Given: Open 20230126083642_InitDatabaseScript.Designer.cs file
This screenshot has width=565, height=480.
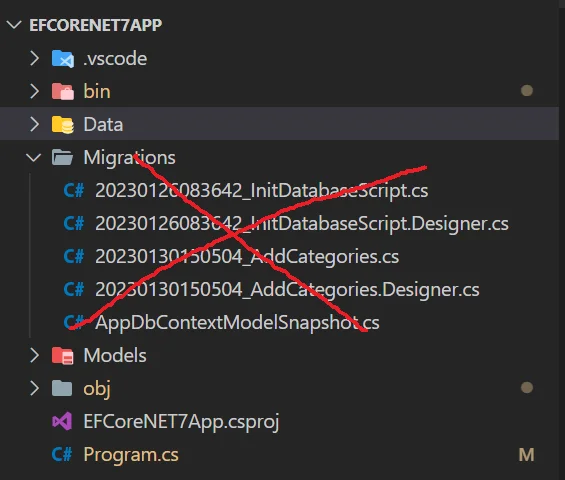Looking at the screenshot, I should coord(302,224).
